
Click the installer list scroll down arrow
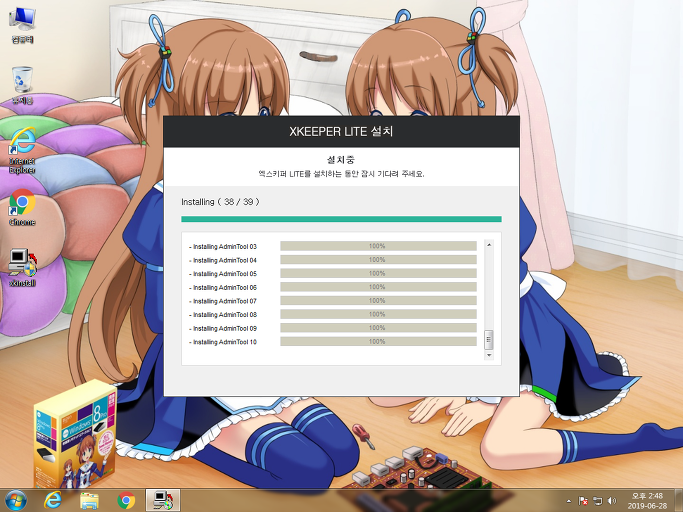(x=489, y=355)
